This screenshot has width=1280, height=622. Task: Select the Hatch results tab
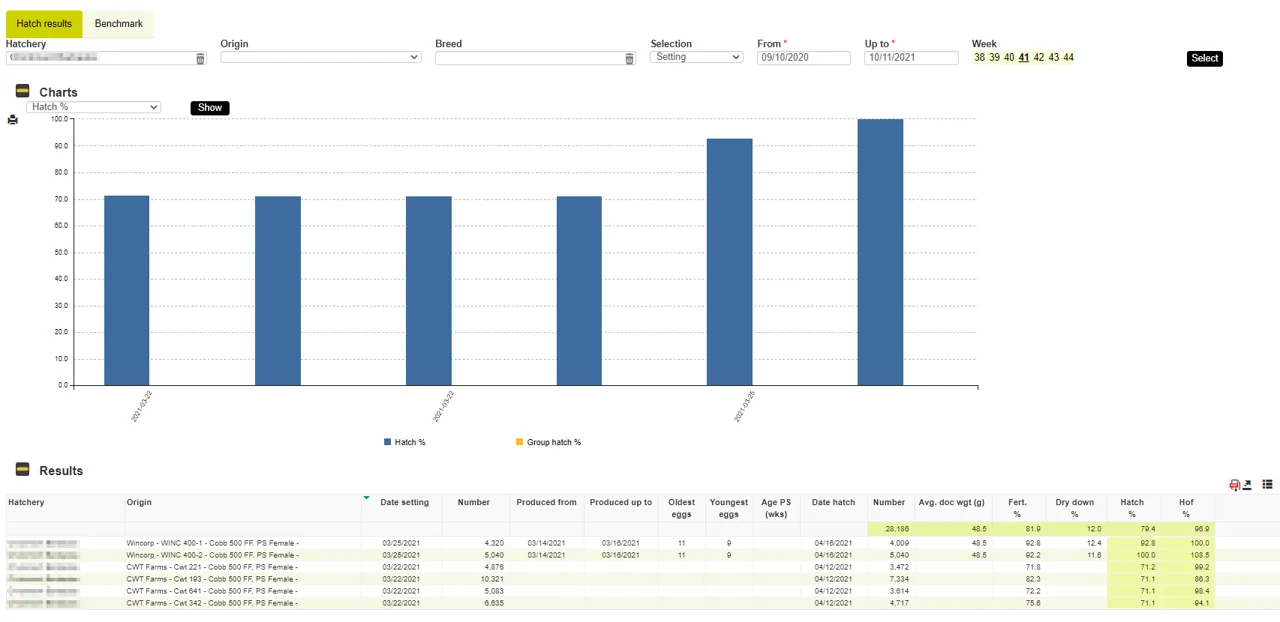coord(44,24)
